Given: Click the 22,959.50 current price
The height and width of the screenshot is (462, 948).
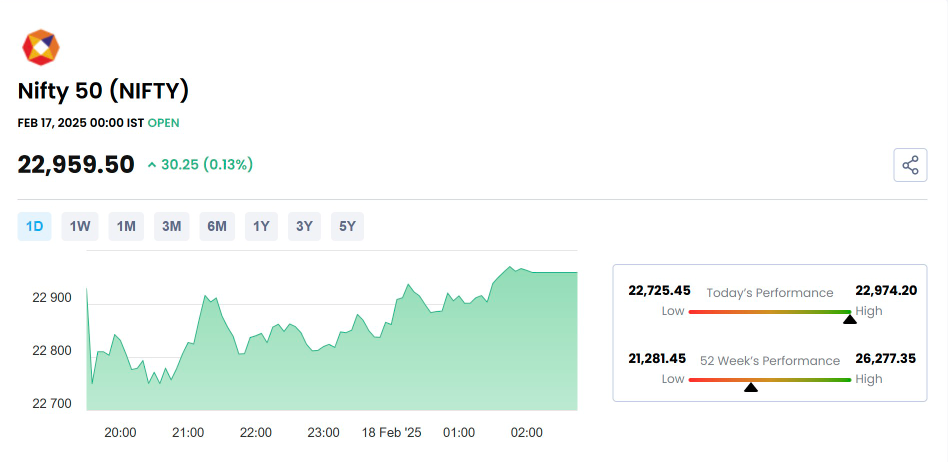Looking at the screenshot, I should (76, 165).
